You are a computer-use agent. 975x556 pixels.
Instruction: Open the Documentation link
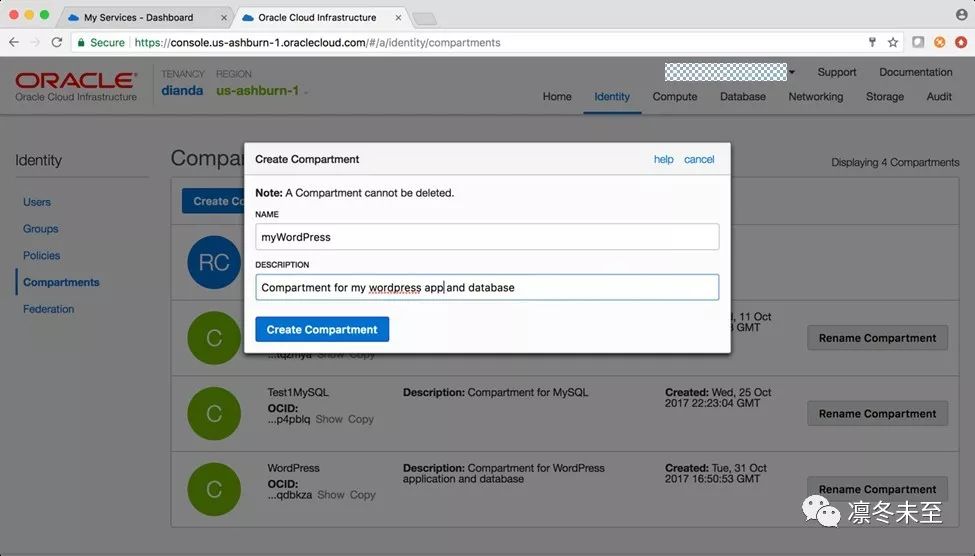pos(915,72)
